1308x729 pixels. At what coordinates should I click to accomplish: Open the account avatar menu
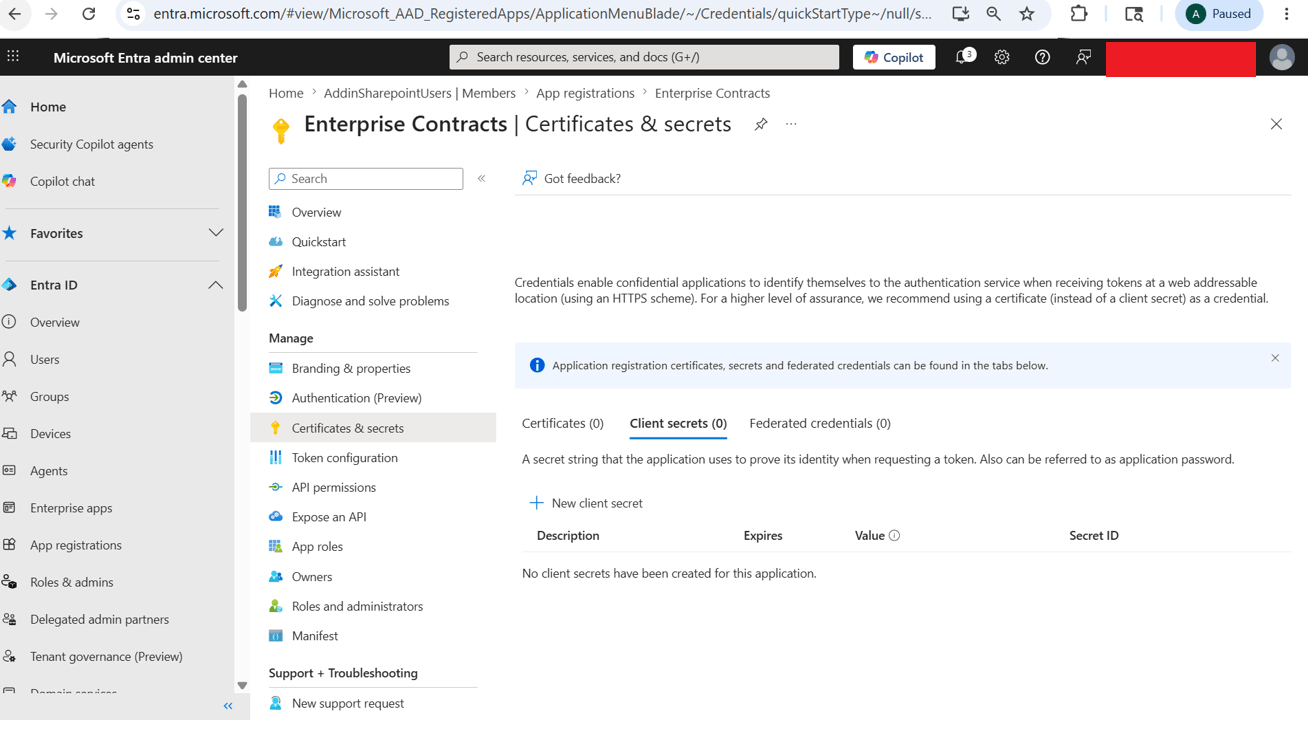pos(1281,57)
